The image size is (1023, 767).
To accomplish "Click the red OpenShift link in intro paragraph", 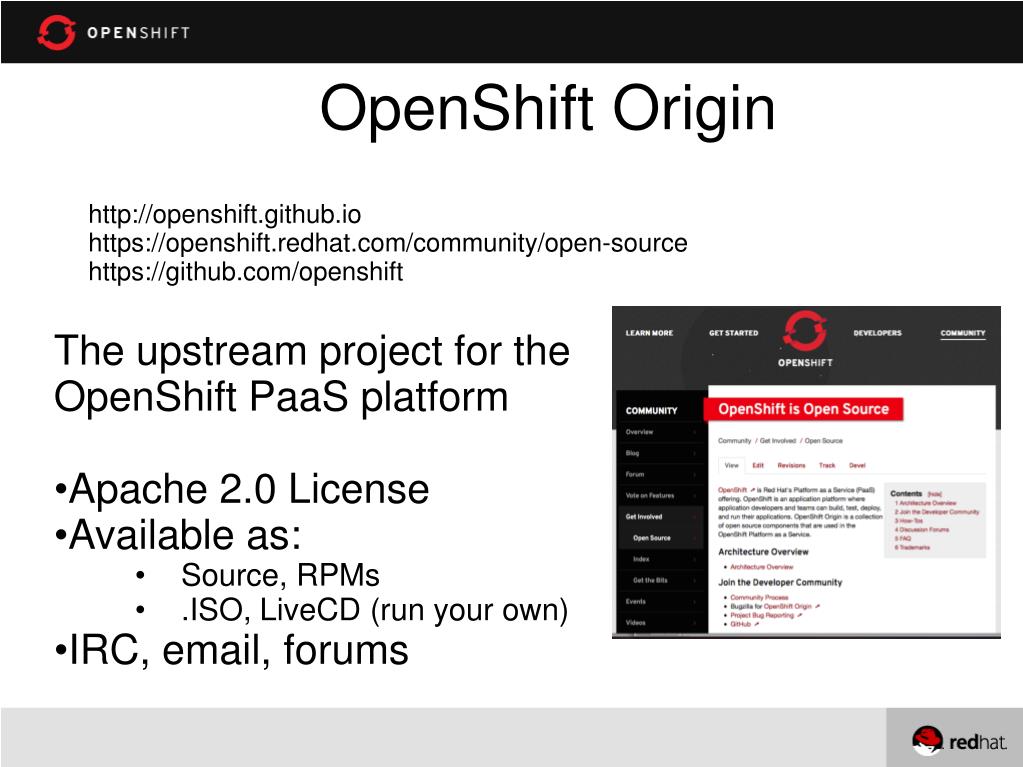I will point(732,490).
